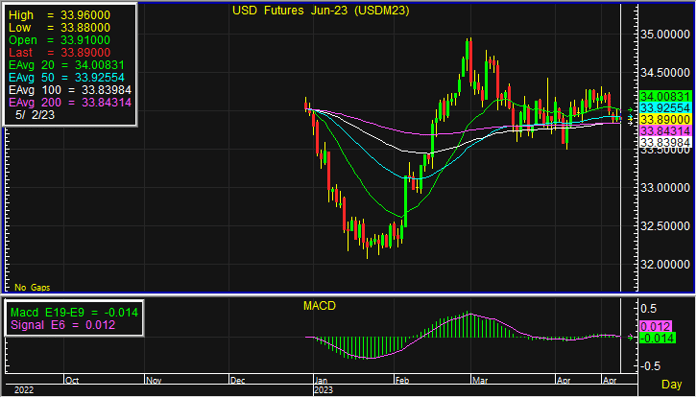The height and width of the screenshot is (398, 697).
Task: Click the arrow marker beside the MACD values
Action: [630, 338]
